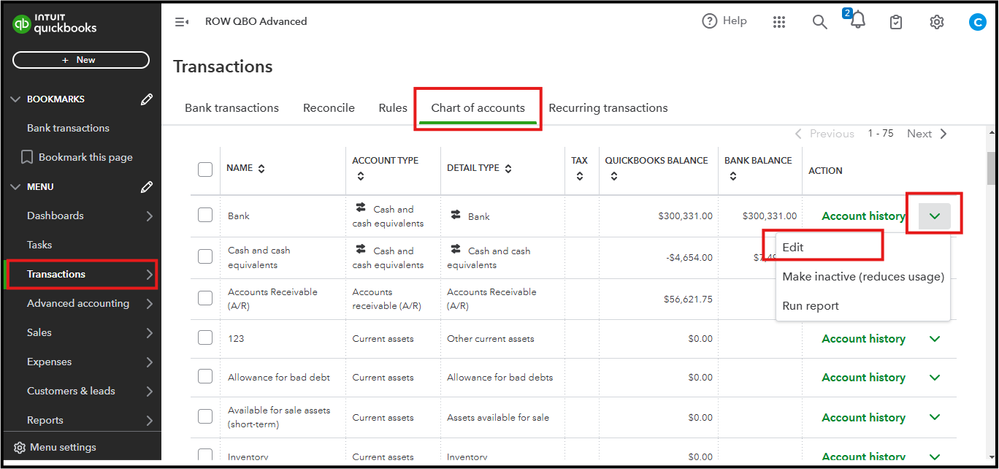Image resolution: width=999 pixels, height=469 pixels.
Task: Click the search magnifier icon
Action: [819, 21]
